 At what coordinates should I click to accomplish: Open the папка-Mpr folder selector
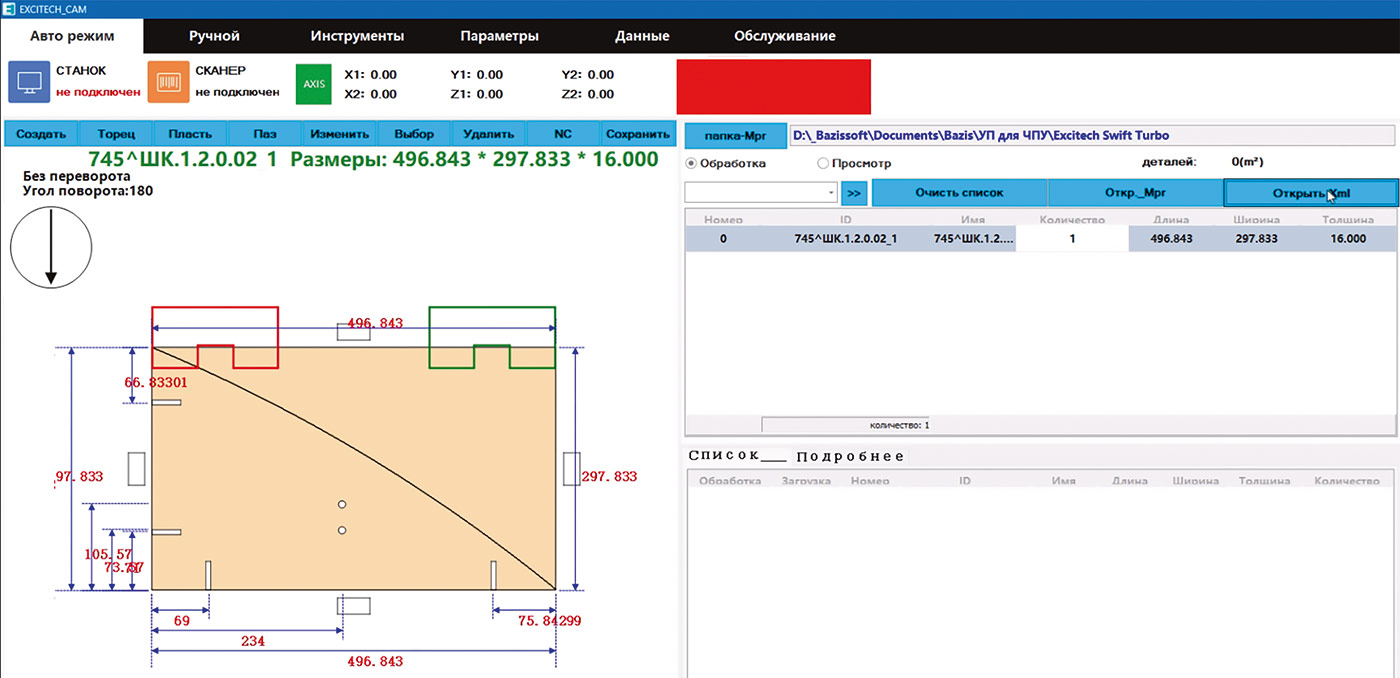point(735,135)
